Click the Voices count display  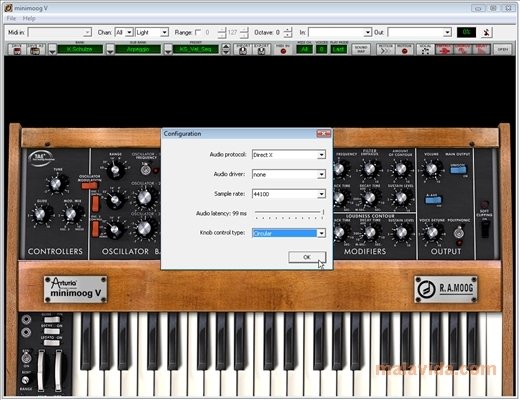[321, 50]
